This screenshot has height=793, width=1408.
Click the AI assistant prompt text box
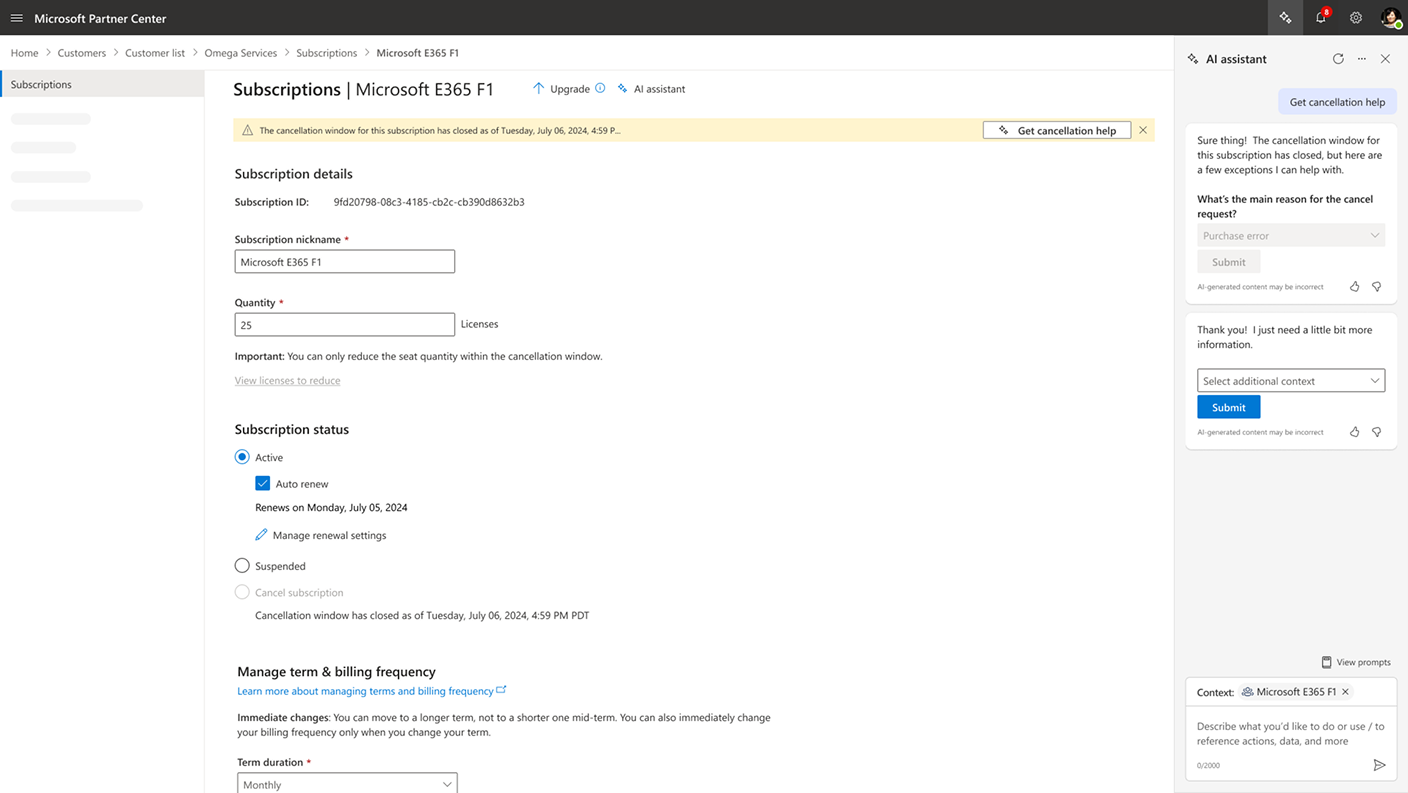(1291, 734)
